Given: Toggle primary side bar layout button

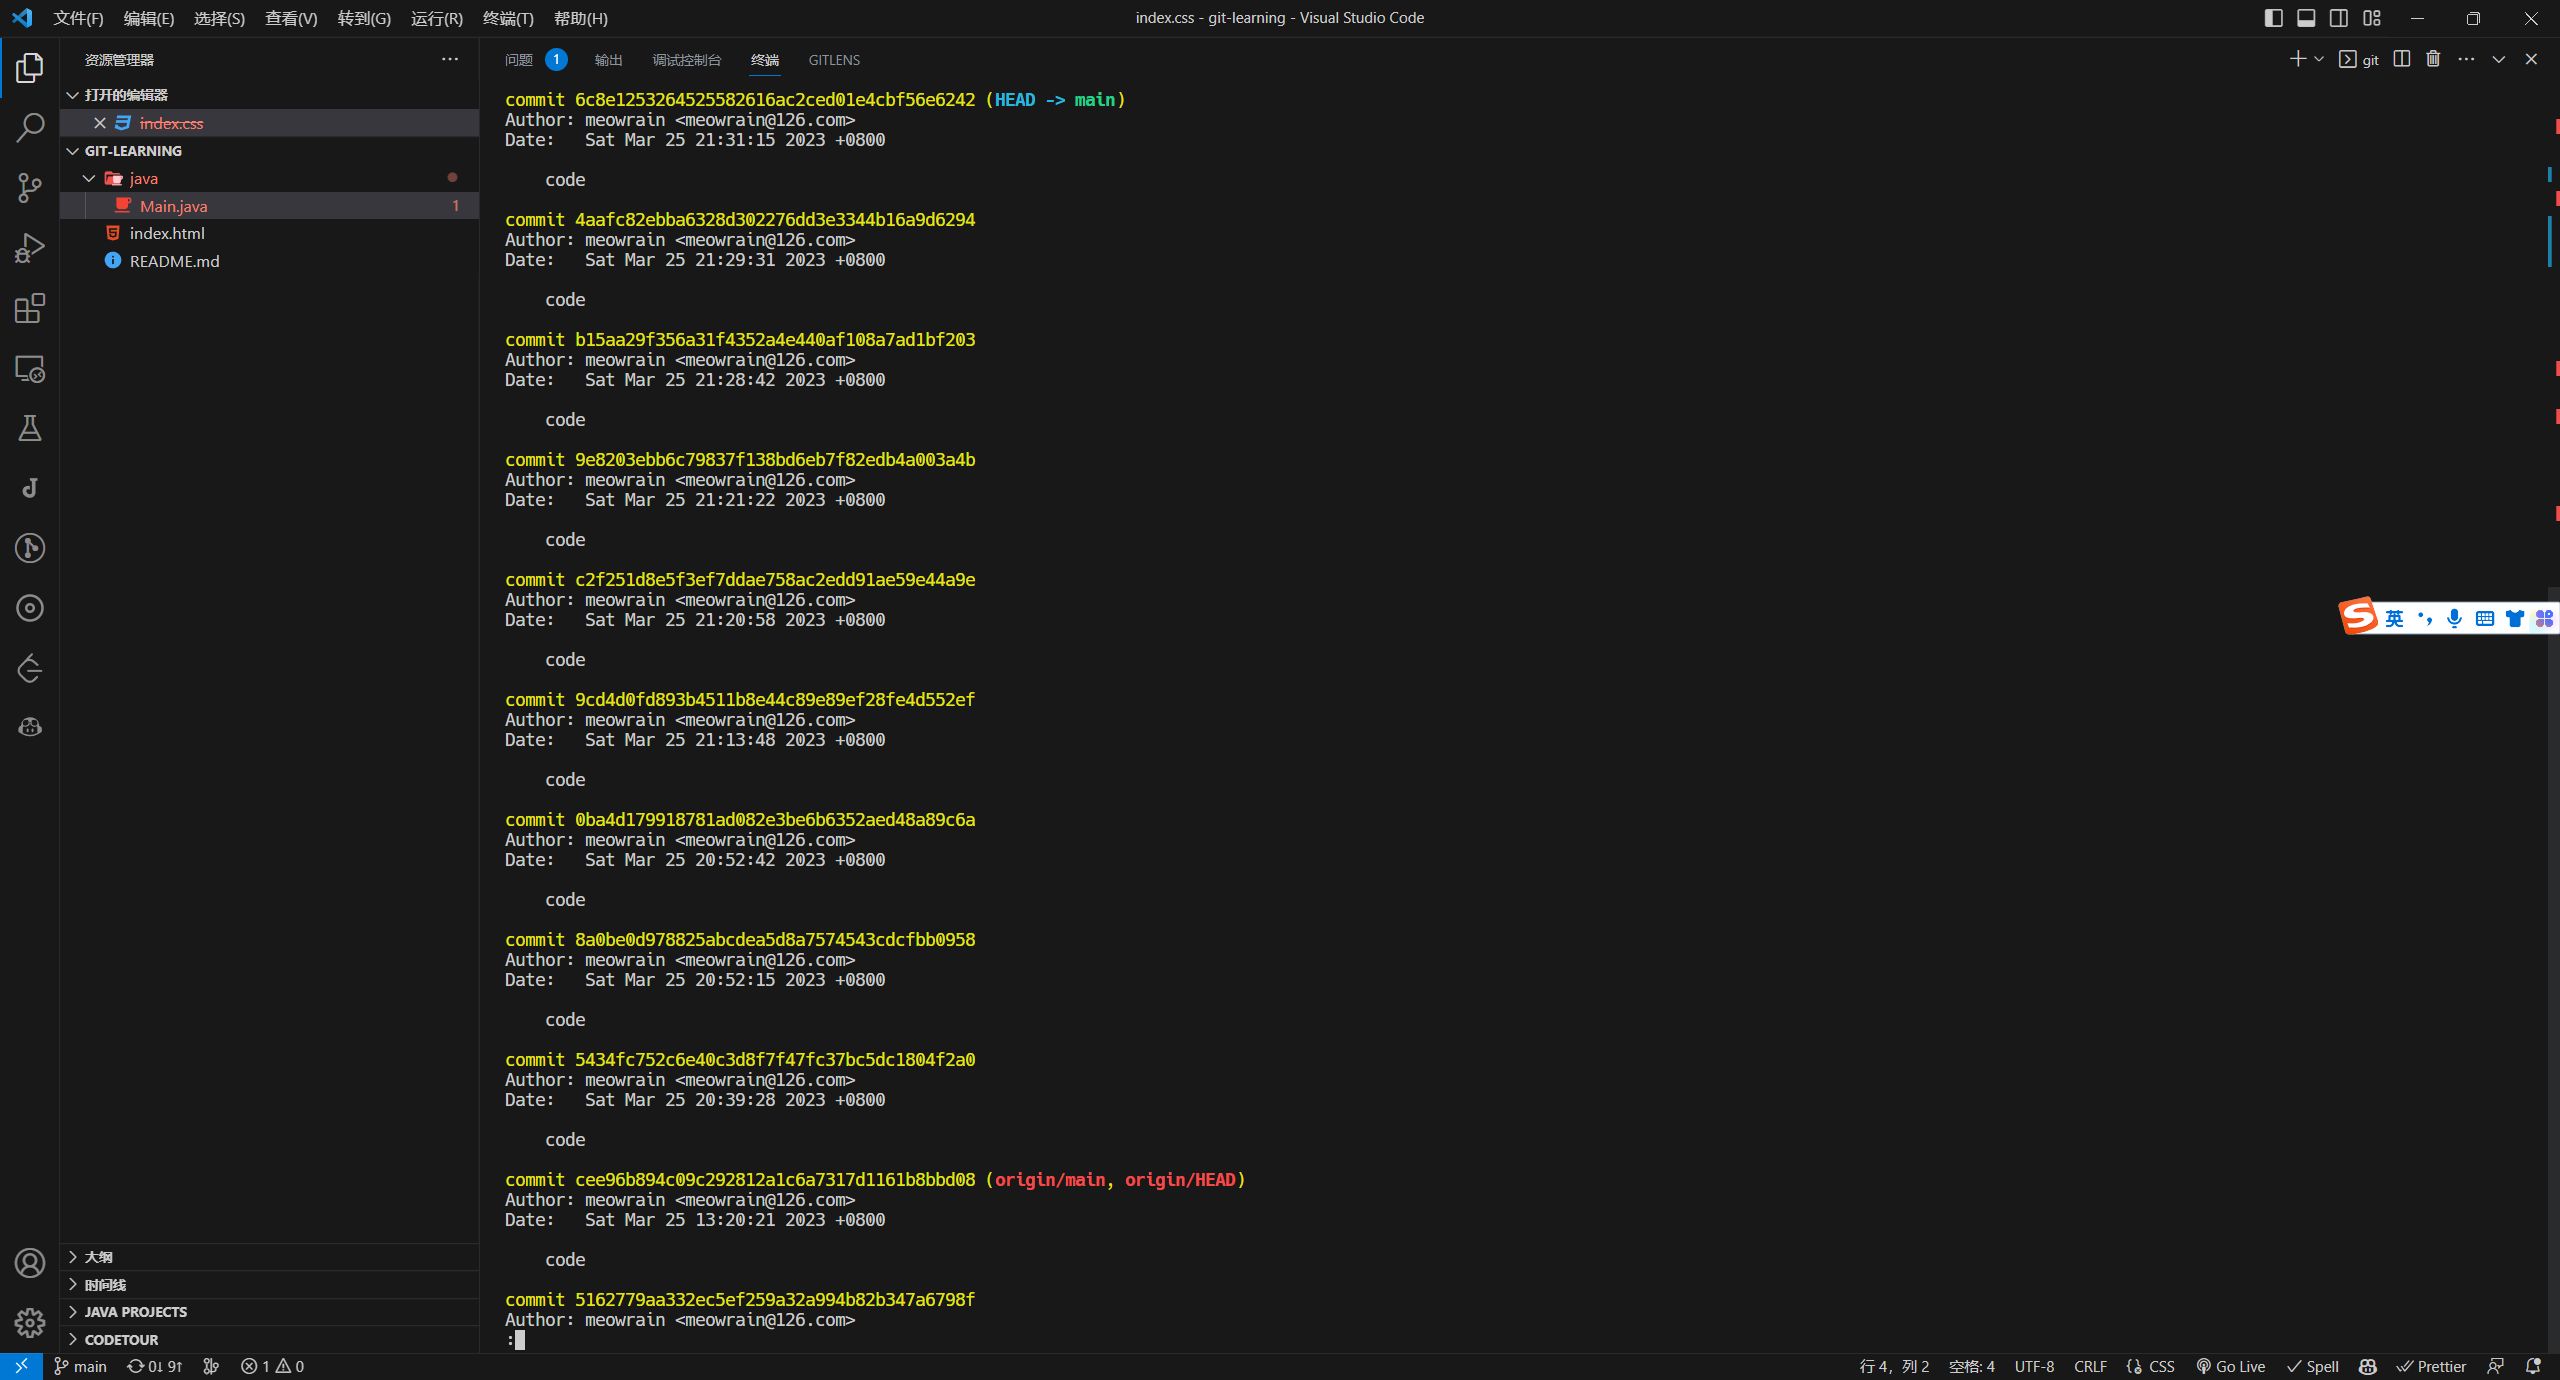Looking at the screenshot, I should point(2273,18).
